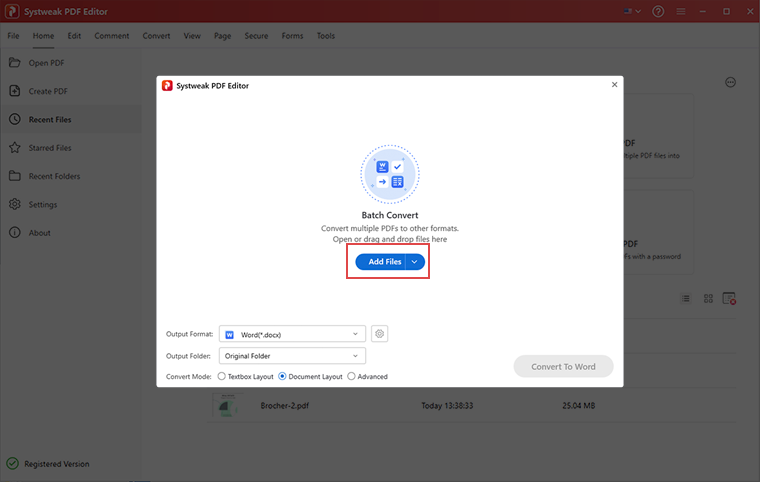Open the language flag dropdown in title bar

point(632,11)
